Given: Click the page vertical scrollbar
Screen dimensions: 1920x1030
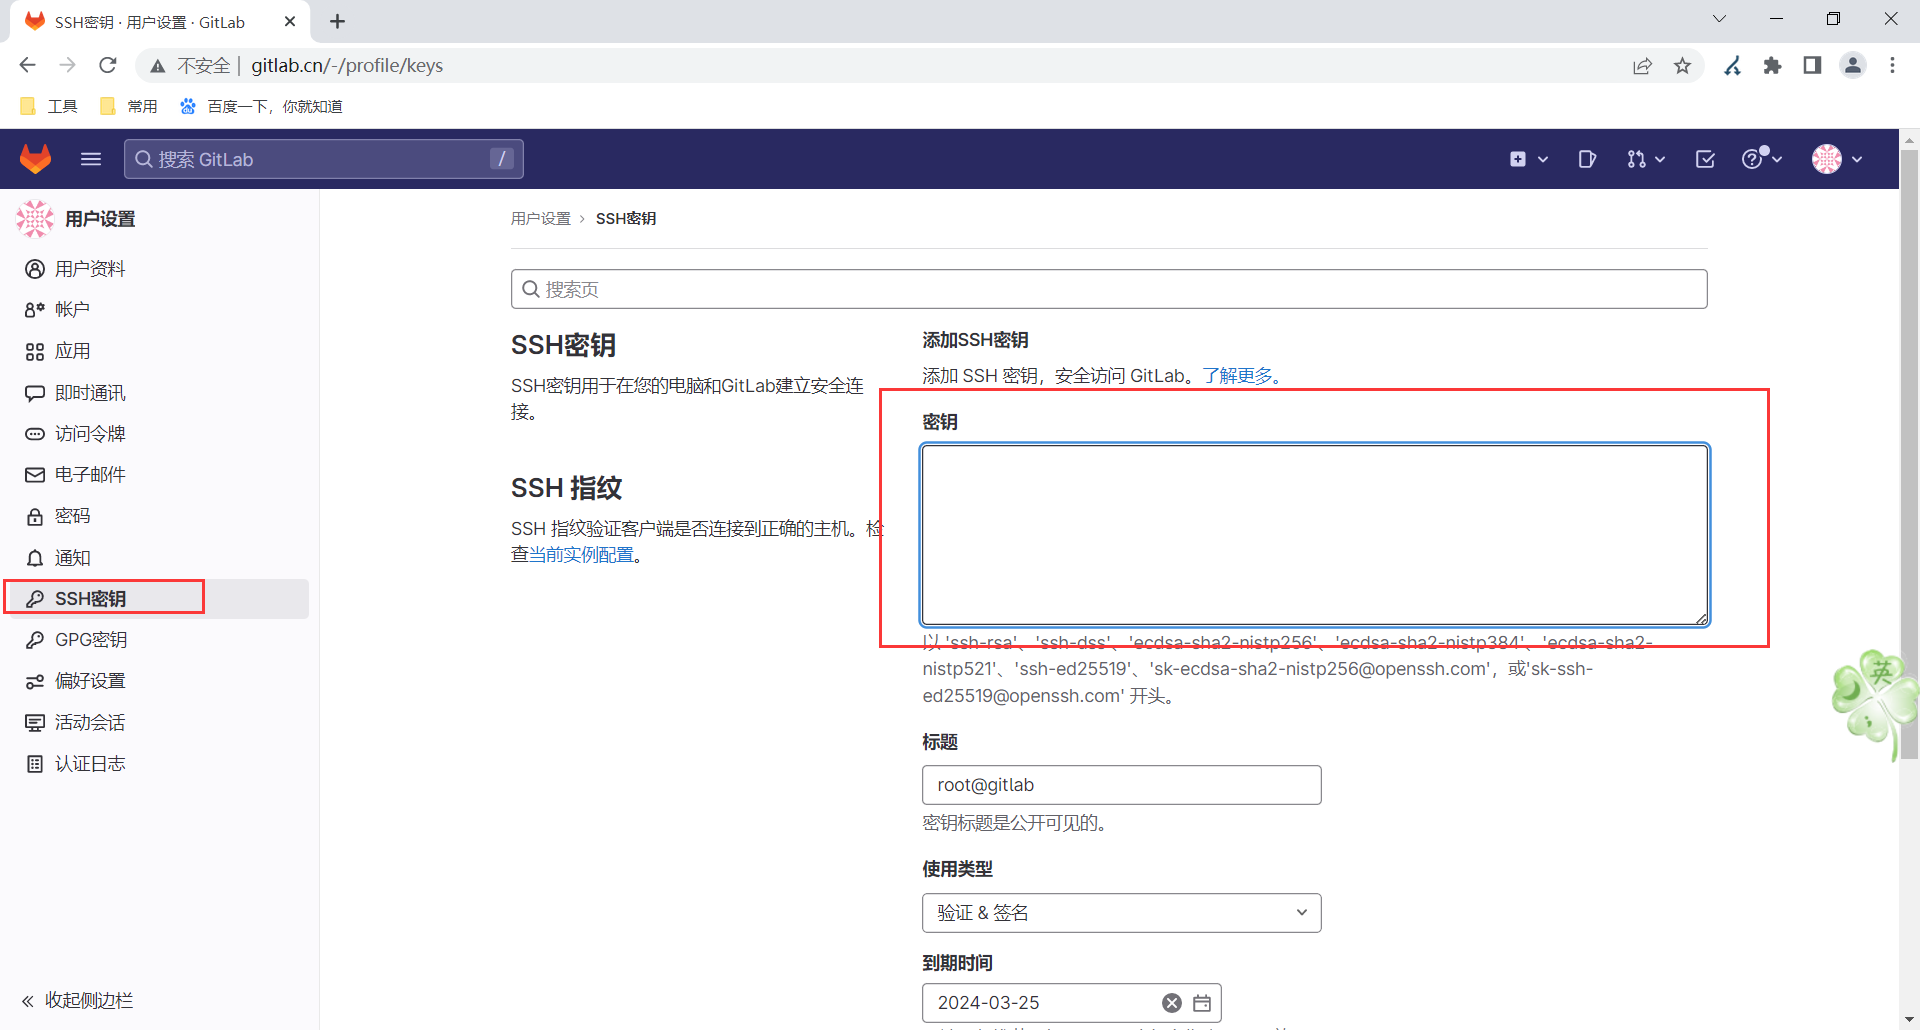Looking at the screenshot, I should point(1909,455).
